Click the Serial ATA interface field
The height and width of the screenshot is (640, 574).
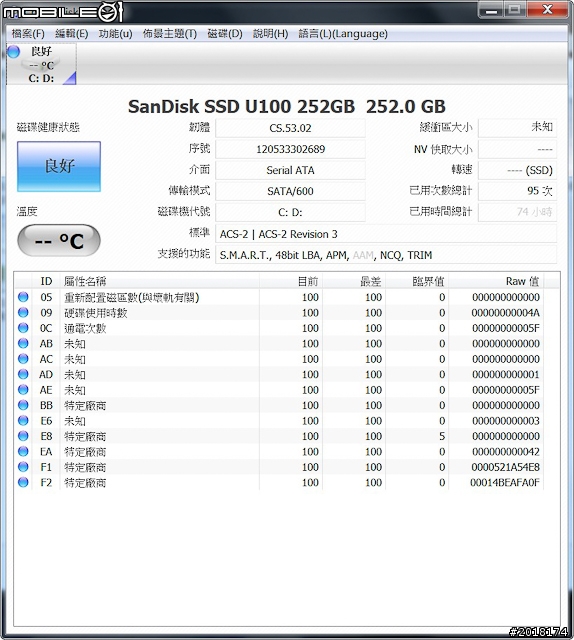[x=290, y=170]
